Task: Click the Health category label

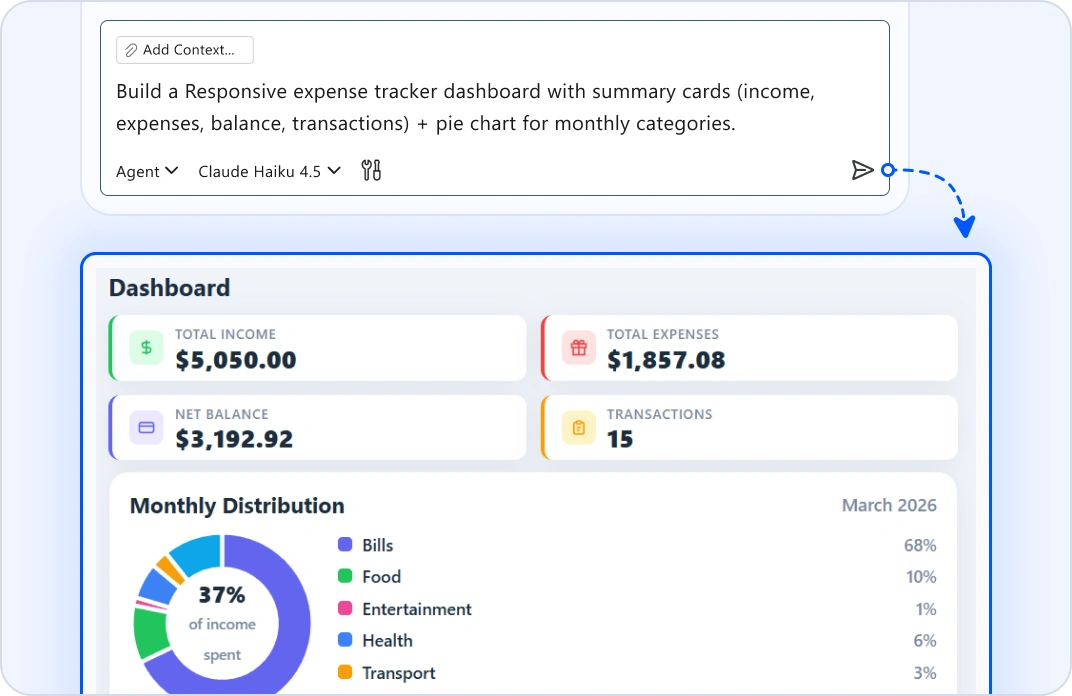Action: coord(388,640)
